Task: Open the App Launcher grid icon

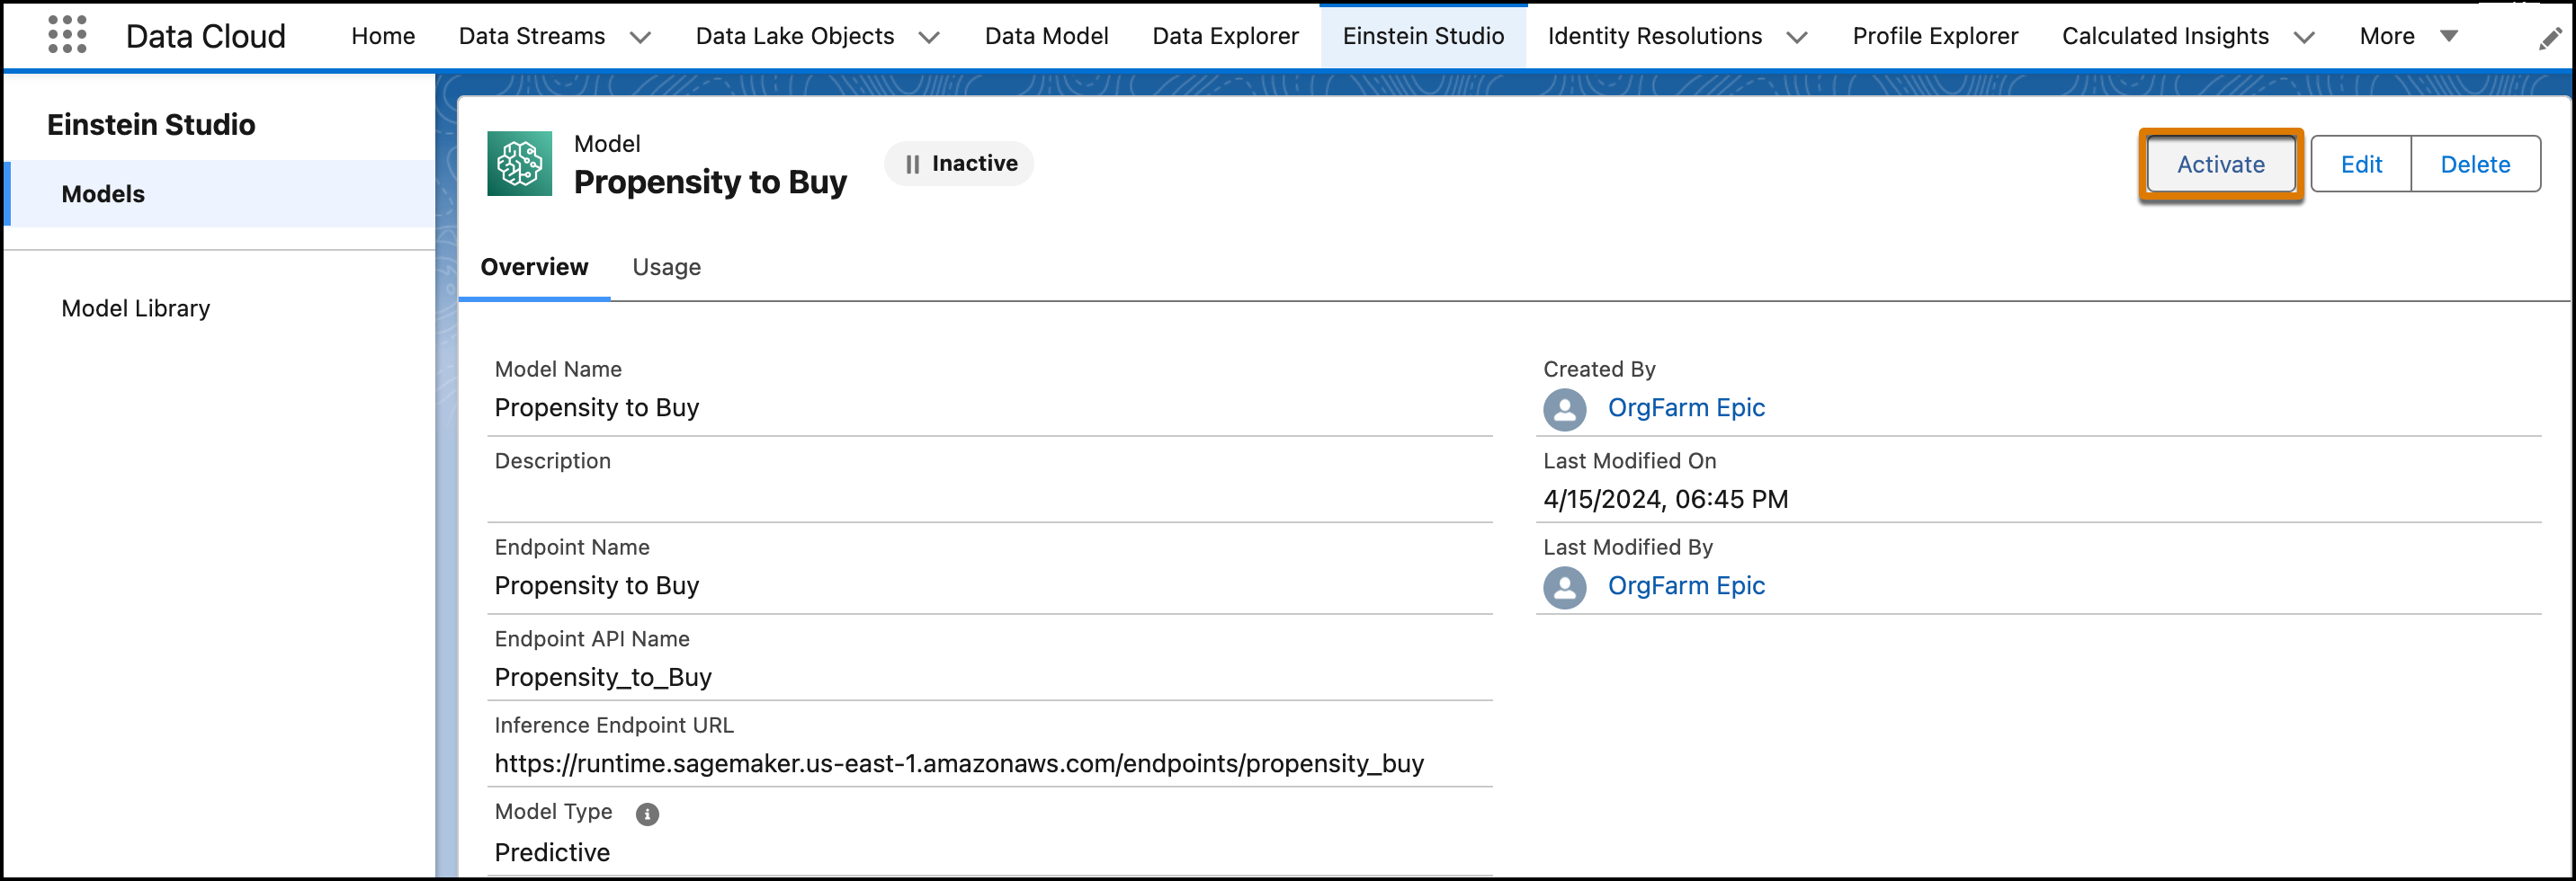Action: coord(67,35)
